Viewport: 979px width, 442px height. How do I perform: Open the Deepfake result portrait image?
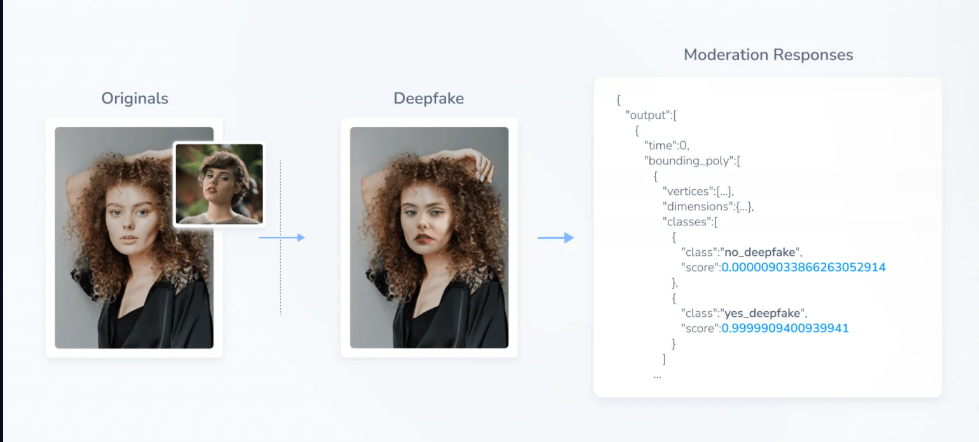[429, 237]
